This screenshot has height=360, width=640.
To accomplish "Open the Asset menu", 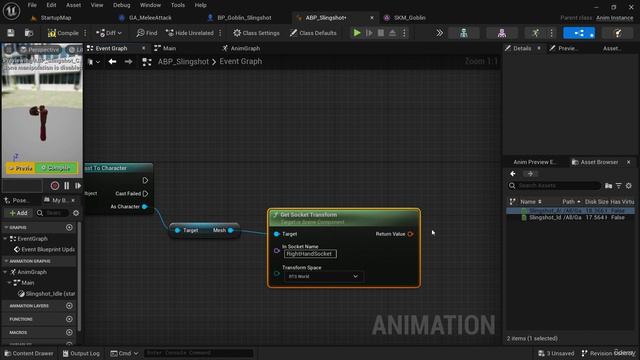I will point(73,5).
